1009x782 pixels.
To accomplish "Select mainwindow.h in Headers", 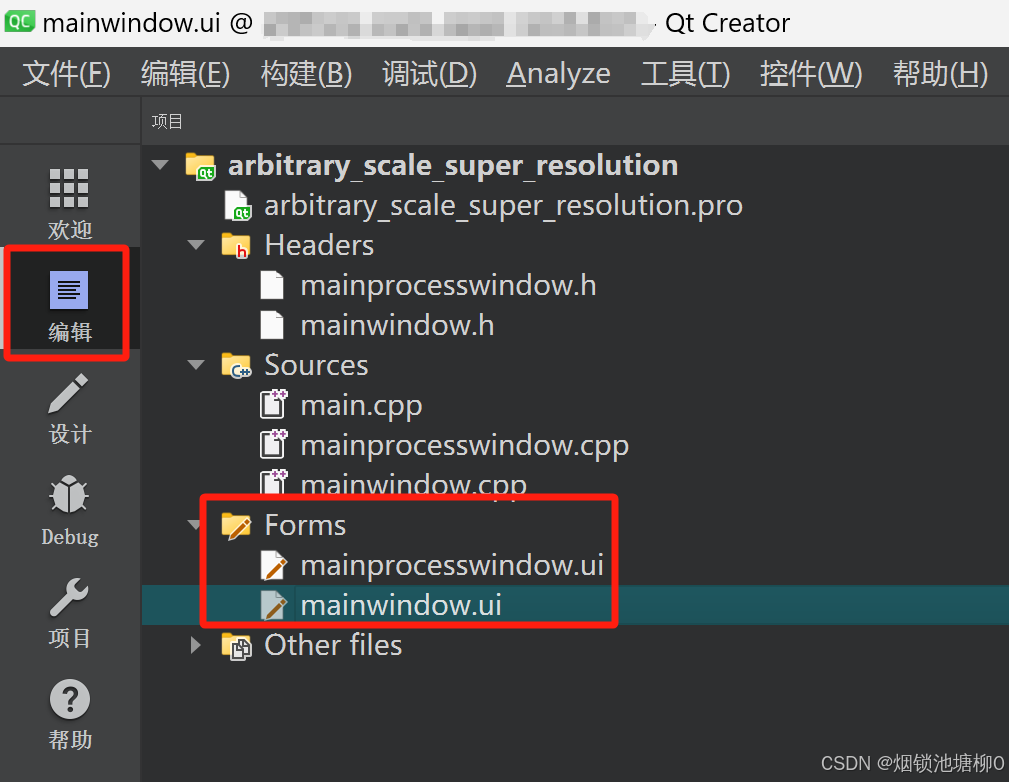I will pos(398,326).
